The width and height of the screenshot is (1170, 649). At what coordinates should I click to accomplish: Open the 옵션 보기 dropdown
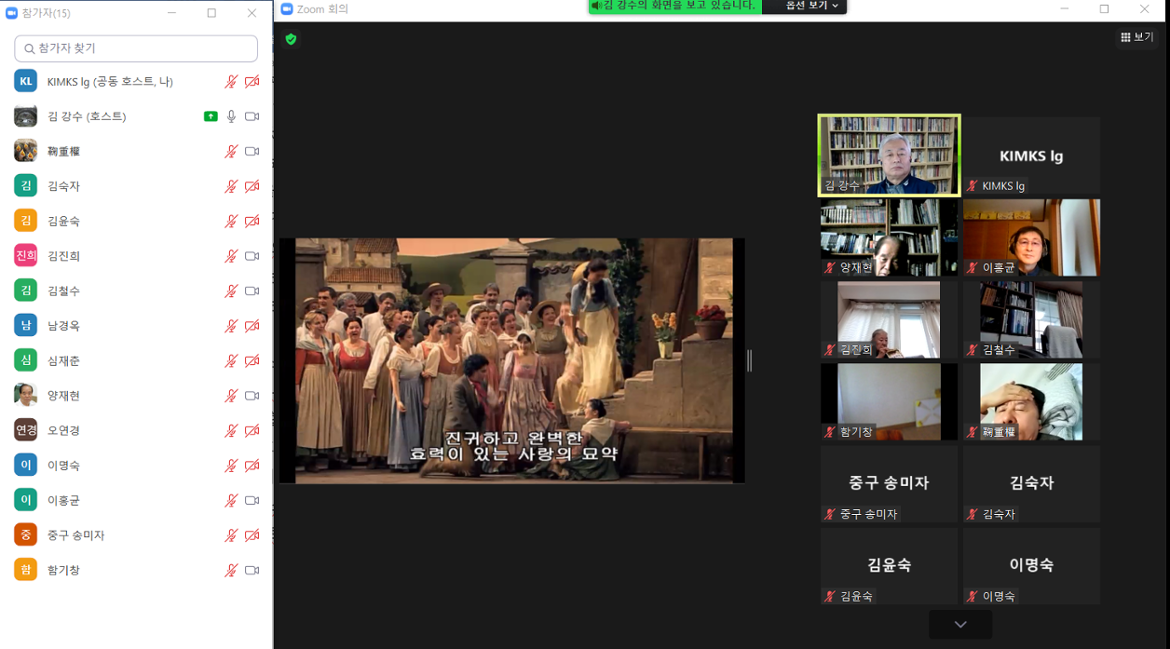click(814, 6)
